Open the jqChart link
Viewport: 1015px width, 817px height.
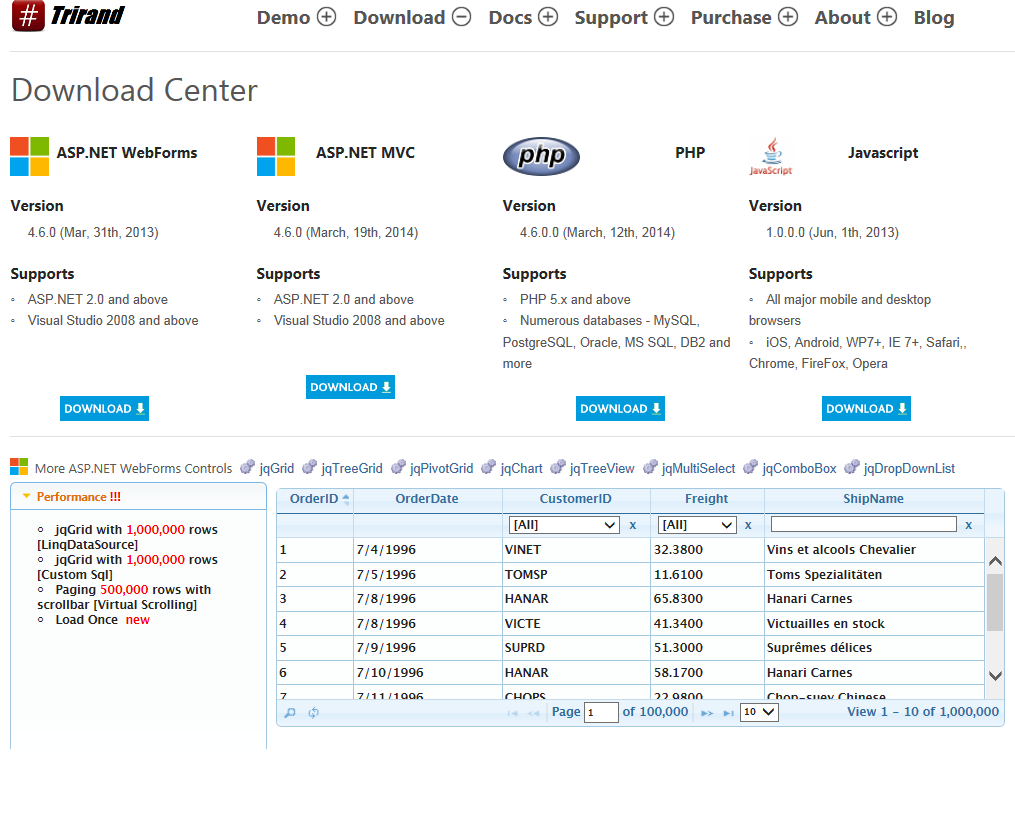pyautogui.click(x=521, y=468)
